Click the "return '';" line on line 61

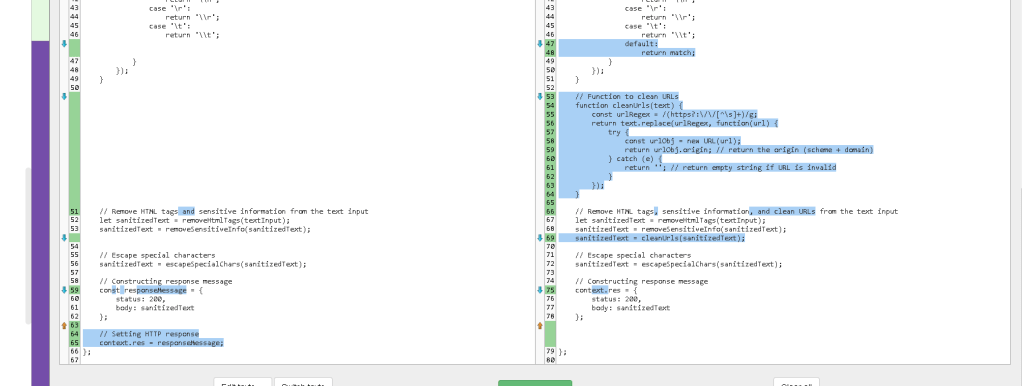730,167
